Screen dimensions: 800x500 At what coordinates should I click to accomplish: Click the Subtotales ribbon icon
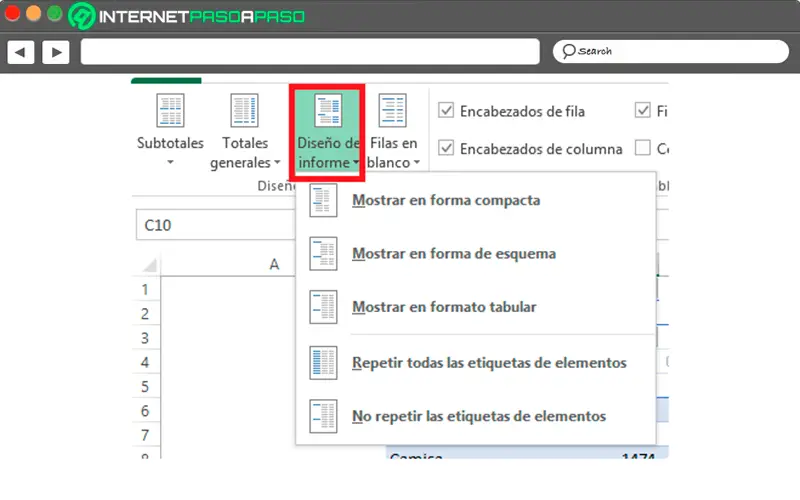pyautogui.click(x=170, y=110)
